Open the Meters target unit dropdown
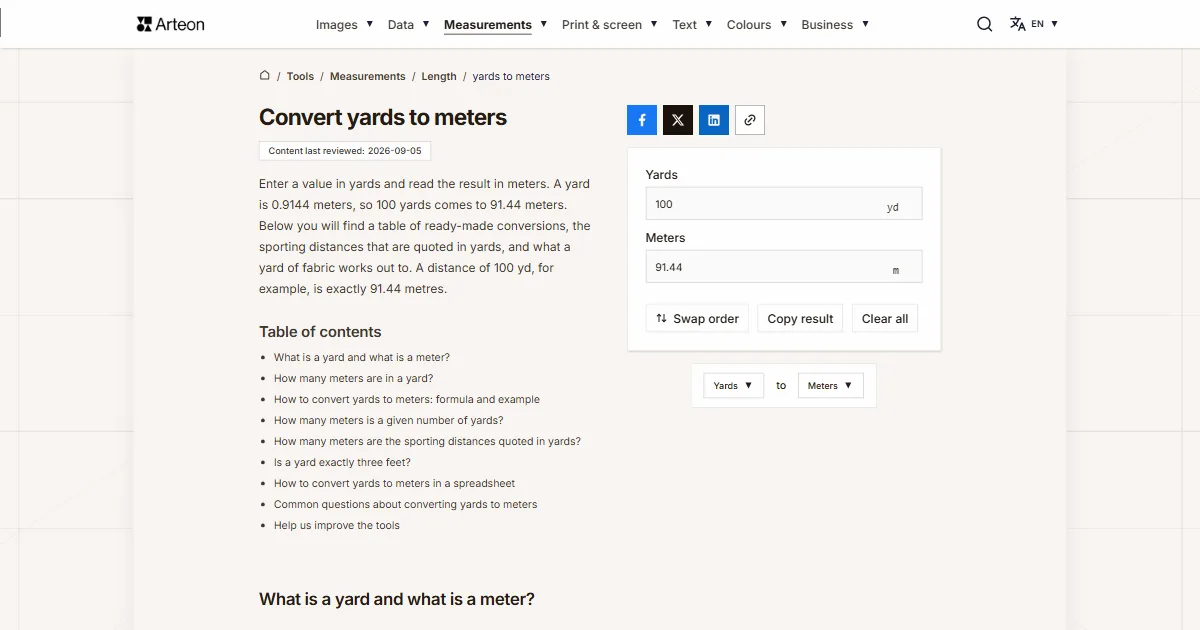 (830, 386)
